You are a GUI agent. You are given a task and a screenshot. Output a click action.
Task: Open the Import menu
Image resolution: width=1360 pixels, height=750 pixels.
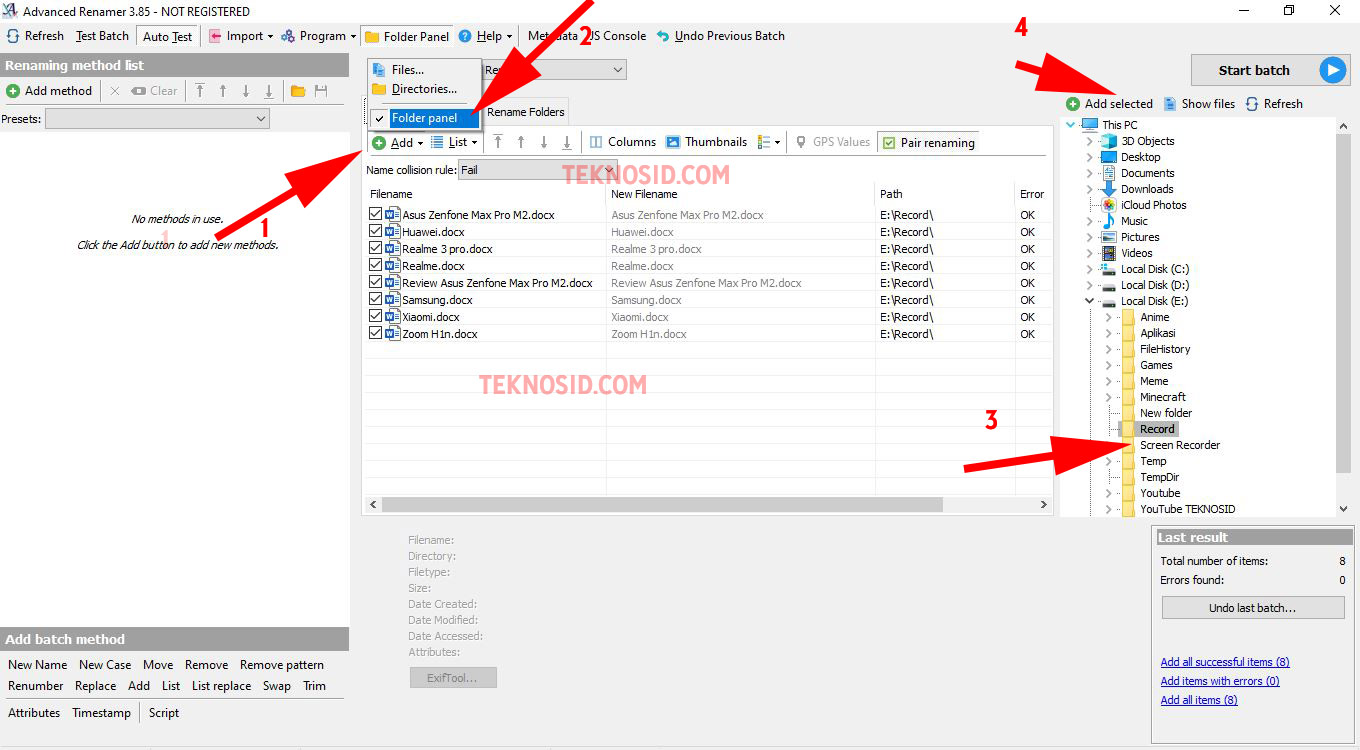point(240,36)
